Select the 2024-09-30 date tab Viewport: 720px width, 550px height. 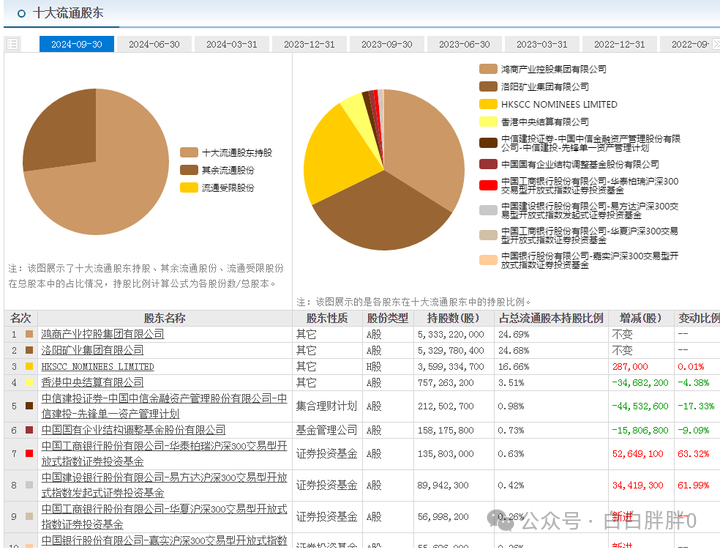[x=77, y=44]
